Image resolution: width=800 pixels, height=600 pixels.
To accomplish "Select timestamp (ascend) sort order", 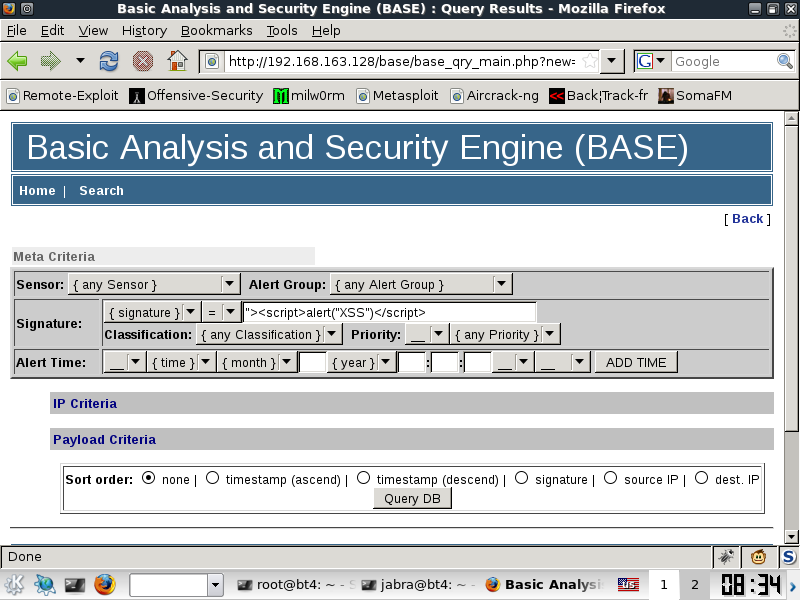I will pyautogui.click(x=212, y=478).
